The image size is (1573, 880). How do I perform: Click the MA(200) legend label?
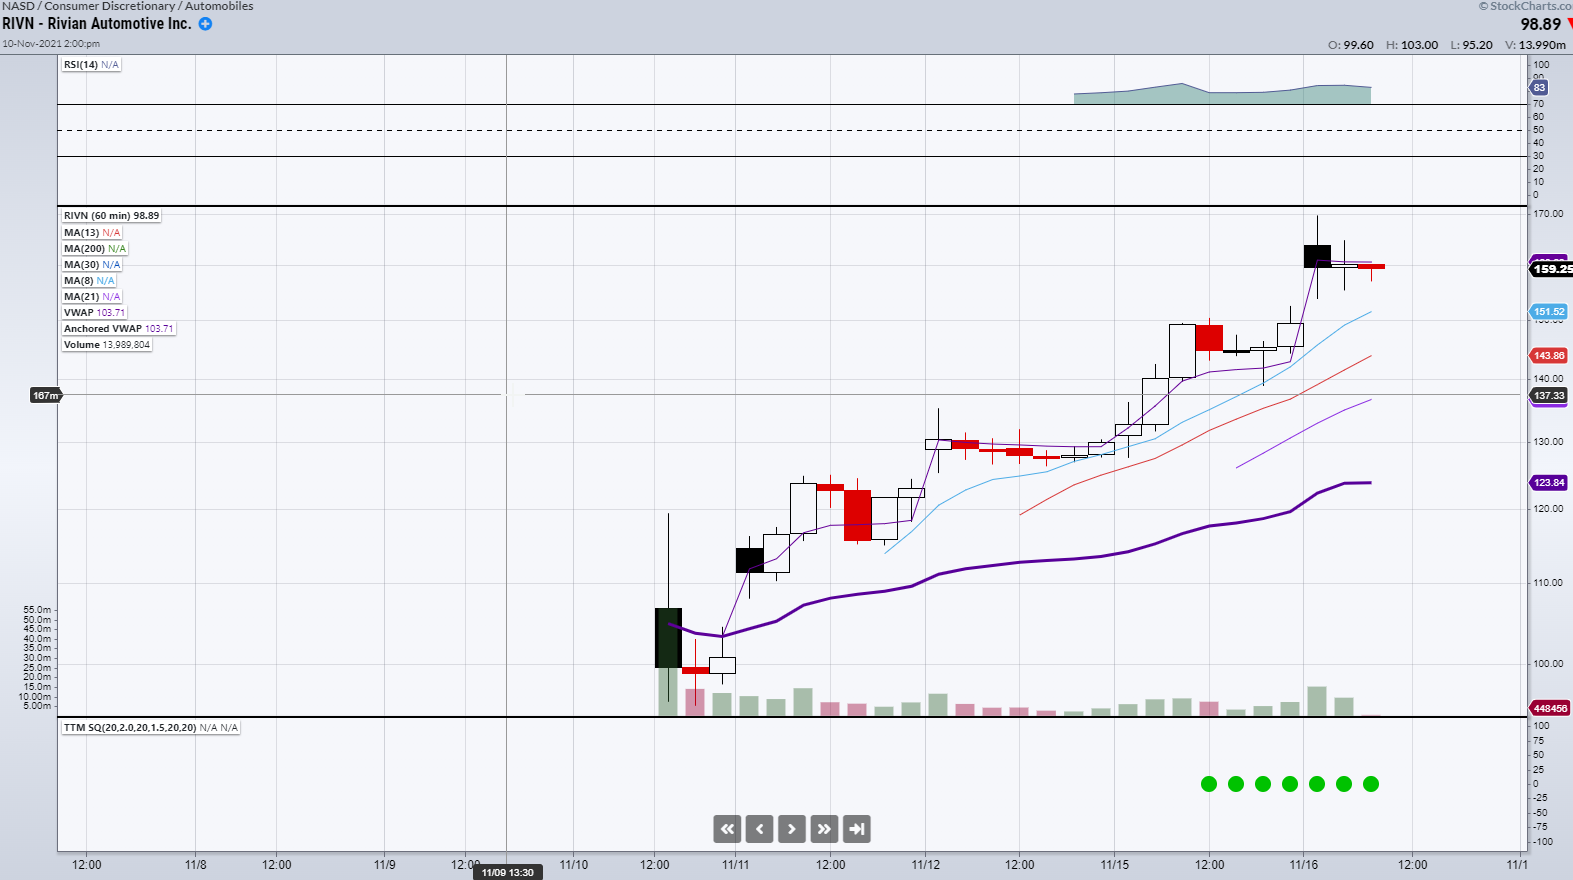tap(95, 249)
